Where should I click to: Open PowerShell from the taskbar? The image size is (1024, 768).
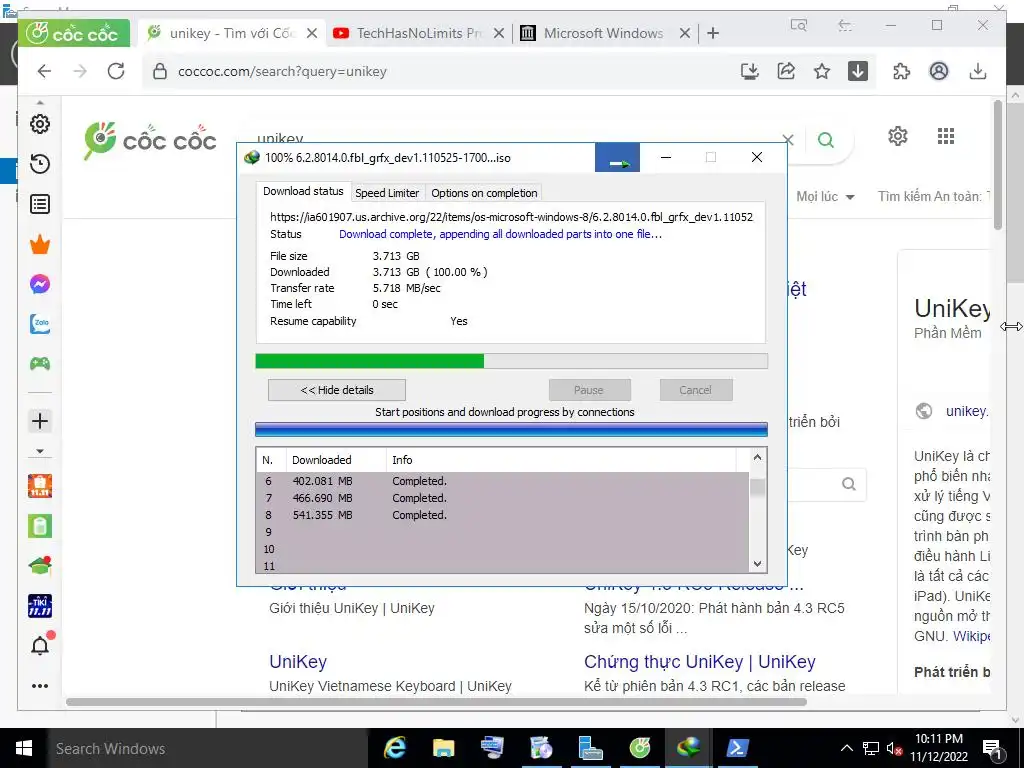737,748
